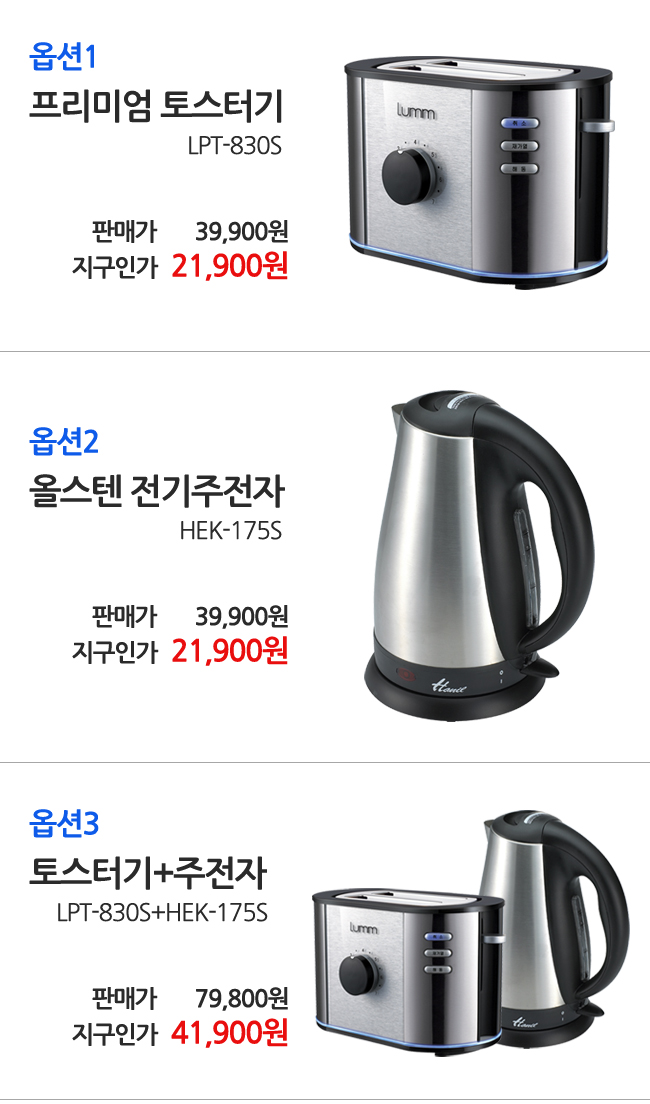Click the red 41,900원 bundle price
This screenshot has width=650, height=1104.
[x=230, y=1032]
